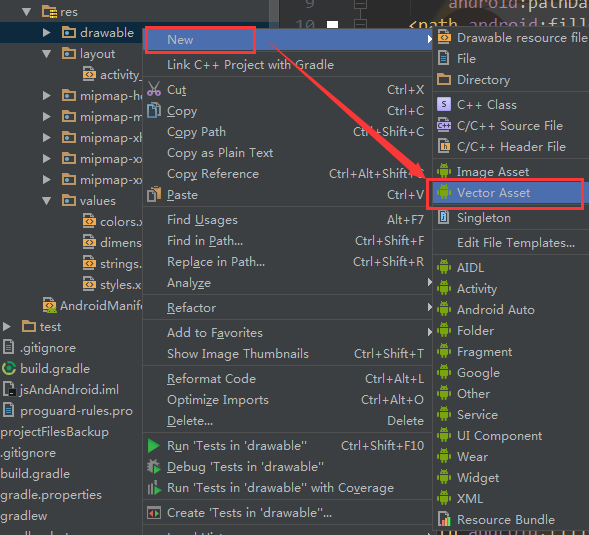Click the Cut scissors icon
The width and height of the screenshot is (589, 535).
(x=154, y=89)
